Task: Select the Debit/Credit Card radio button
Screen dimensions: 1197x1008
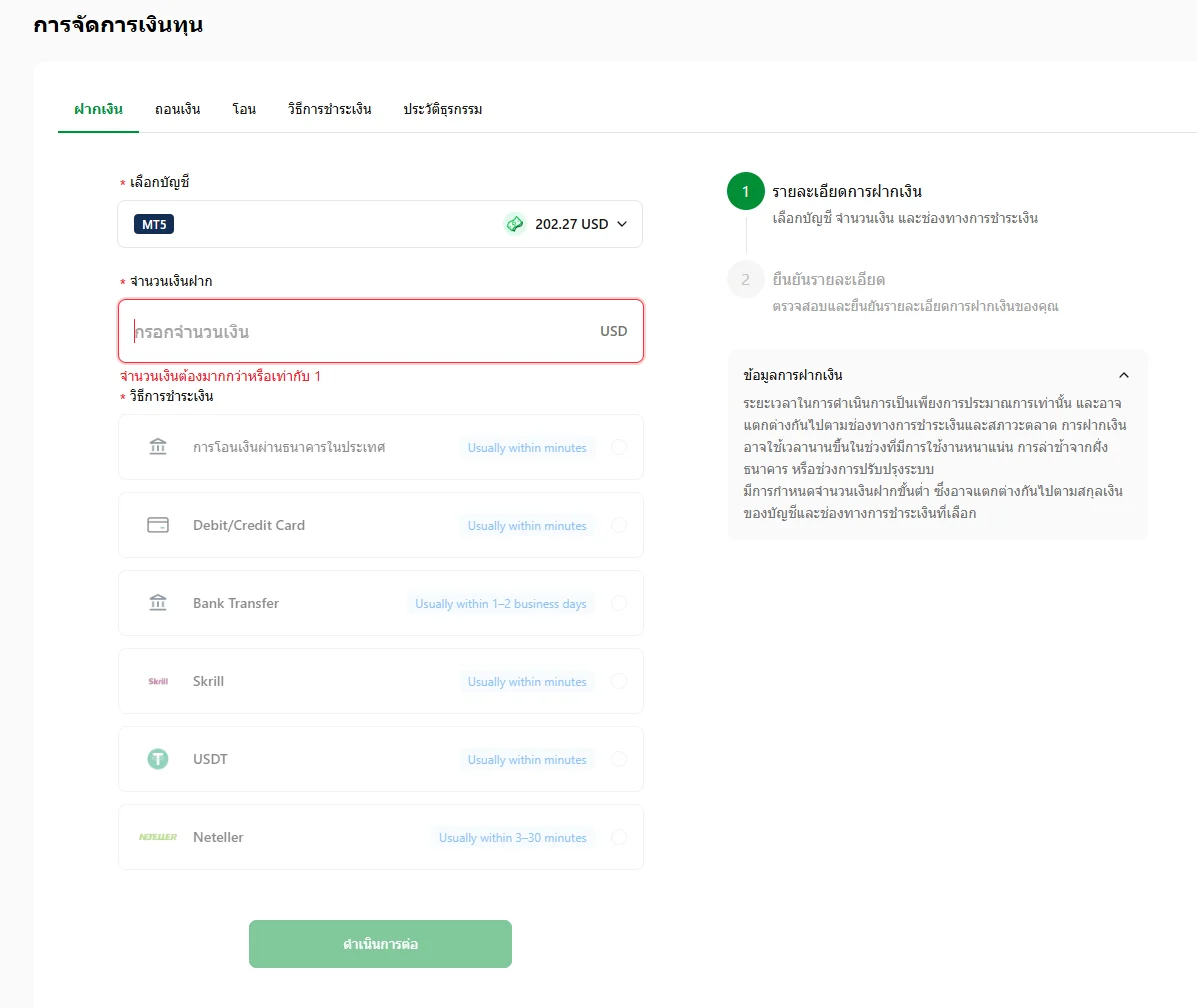Action: (619, 525)
